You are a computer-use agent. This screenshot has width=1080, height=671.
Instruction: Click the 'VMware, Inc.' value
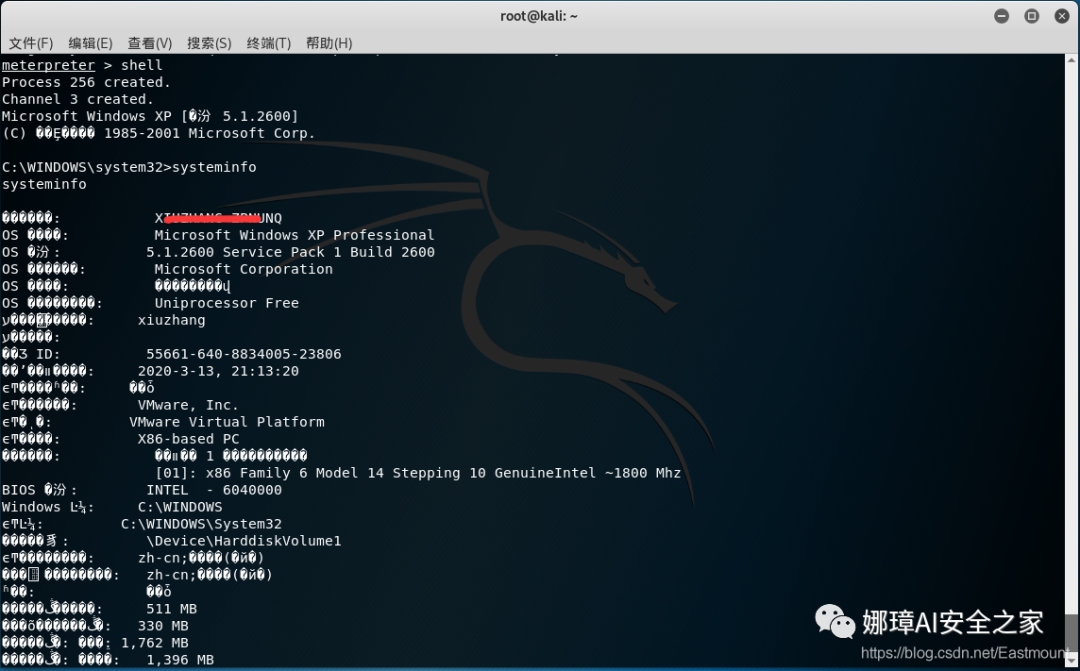[188, 405]
